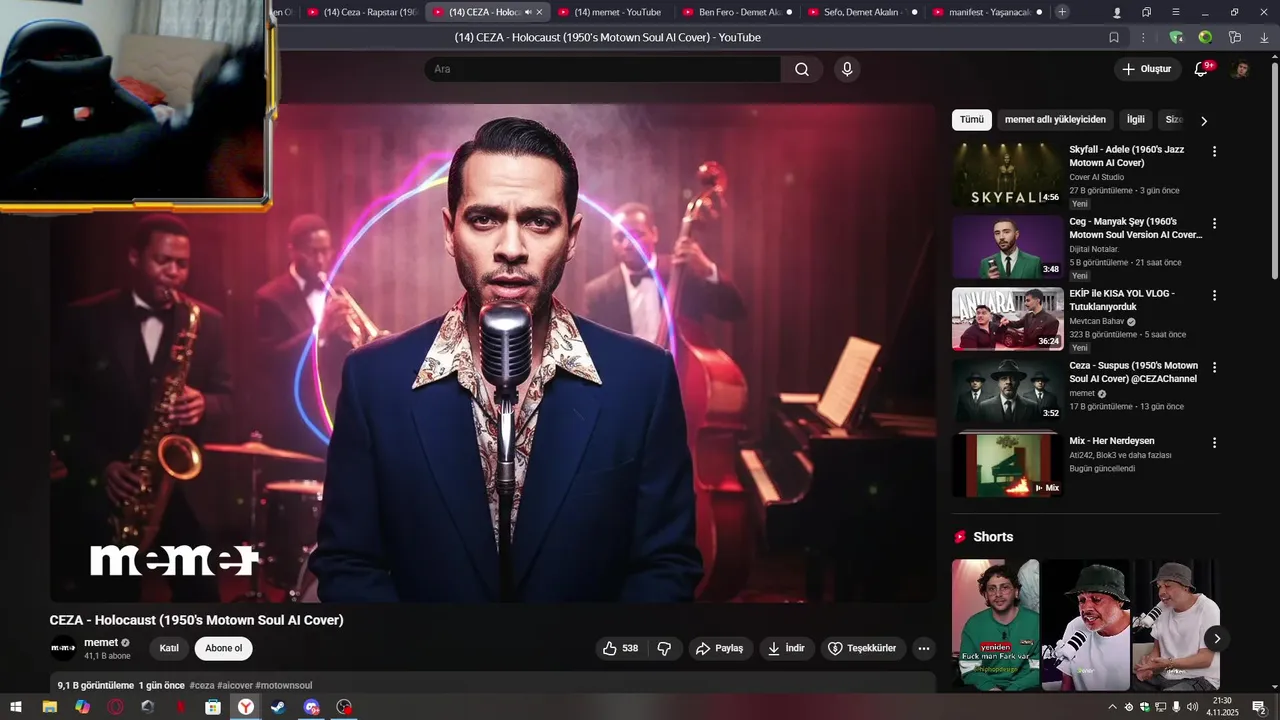
Task: Share the video via Paylaş
Action: point(719,648)
